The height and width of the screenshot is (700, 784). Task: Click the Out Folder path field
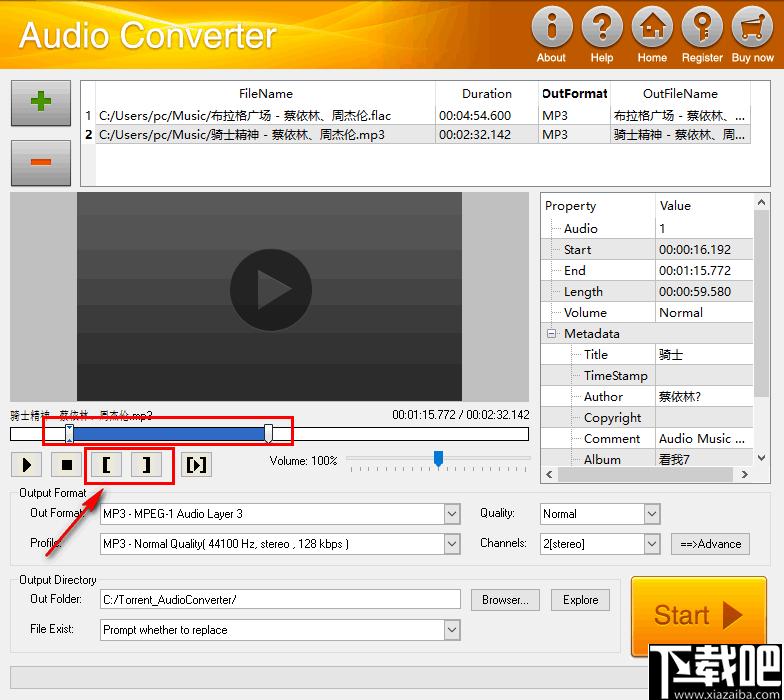click(x=280, y=600)
